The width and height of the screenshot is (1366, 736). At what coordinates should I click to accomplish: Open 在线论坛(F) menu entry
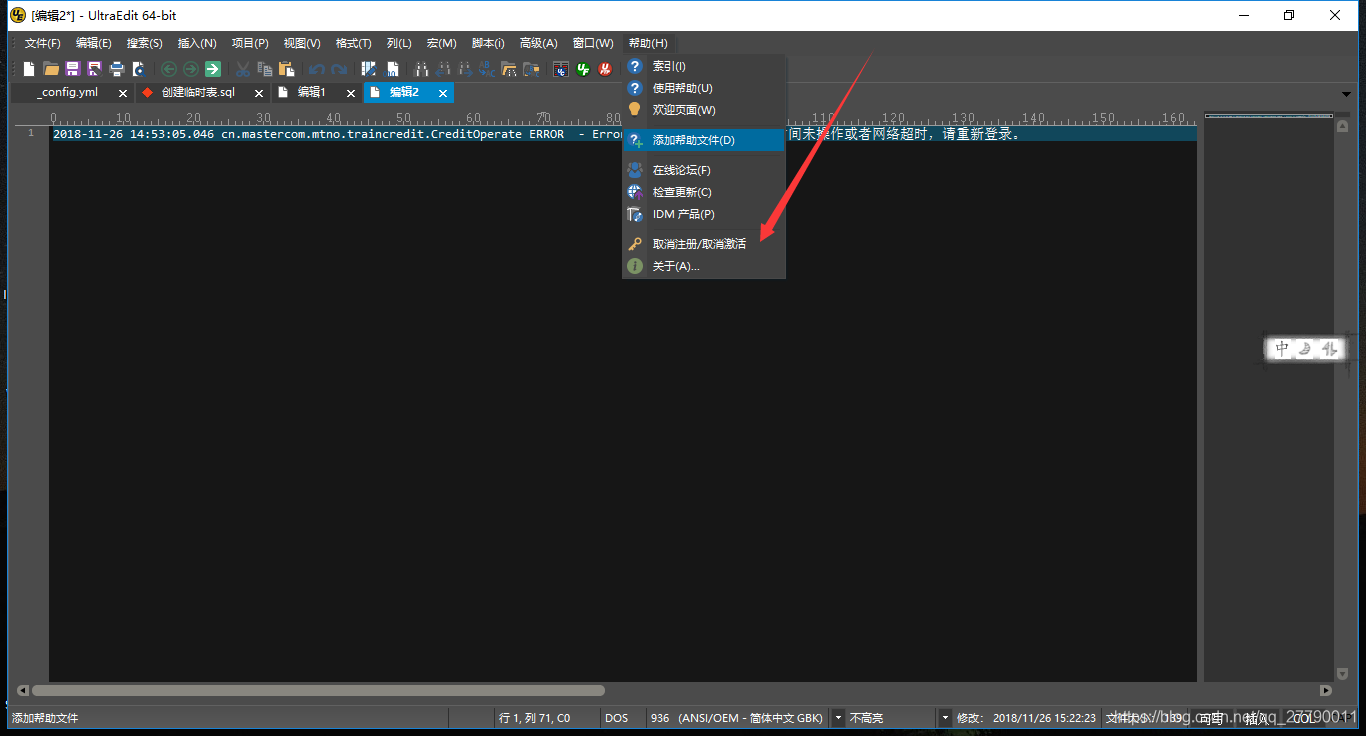click(x=703, y=170)
